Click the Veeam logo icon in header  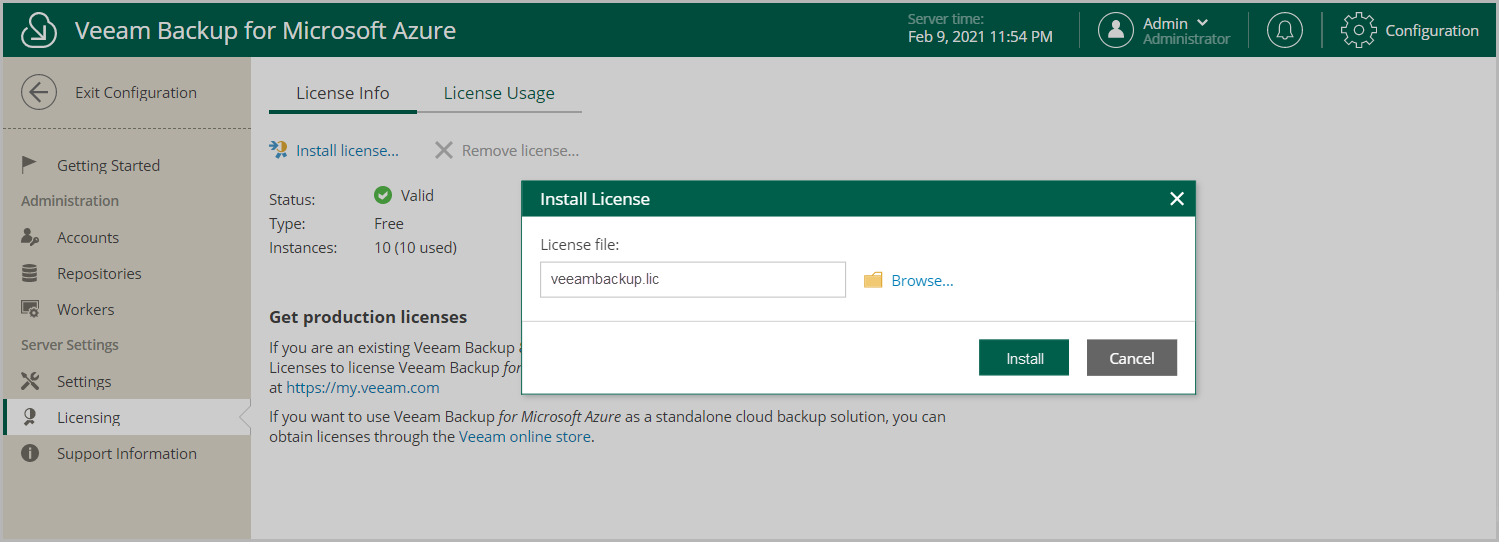coord(39,31)
